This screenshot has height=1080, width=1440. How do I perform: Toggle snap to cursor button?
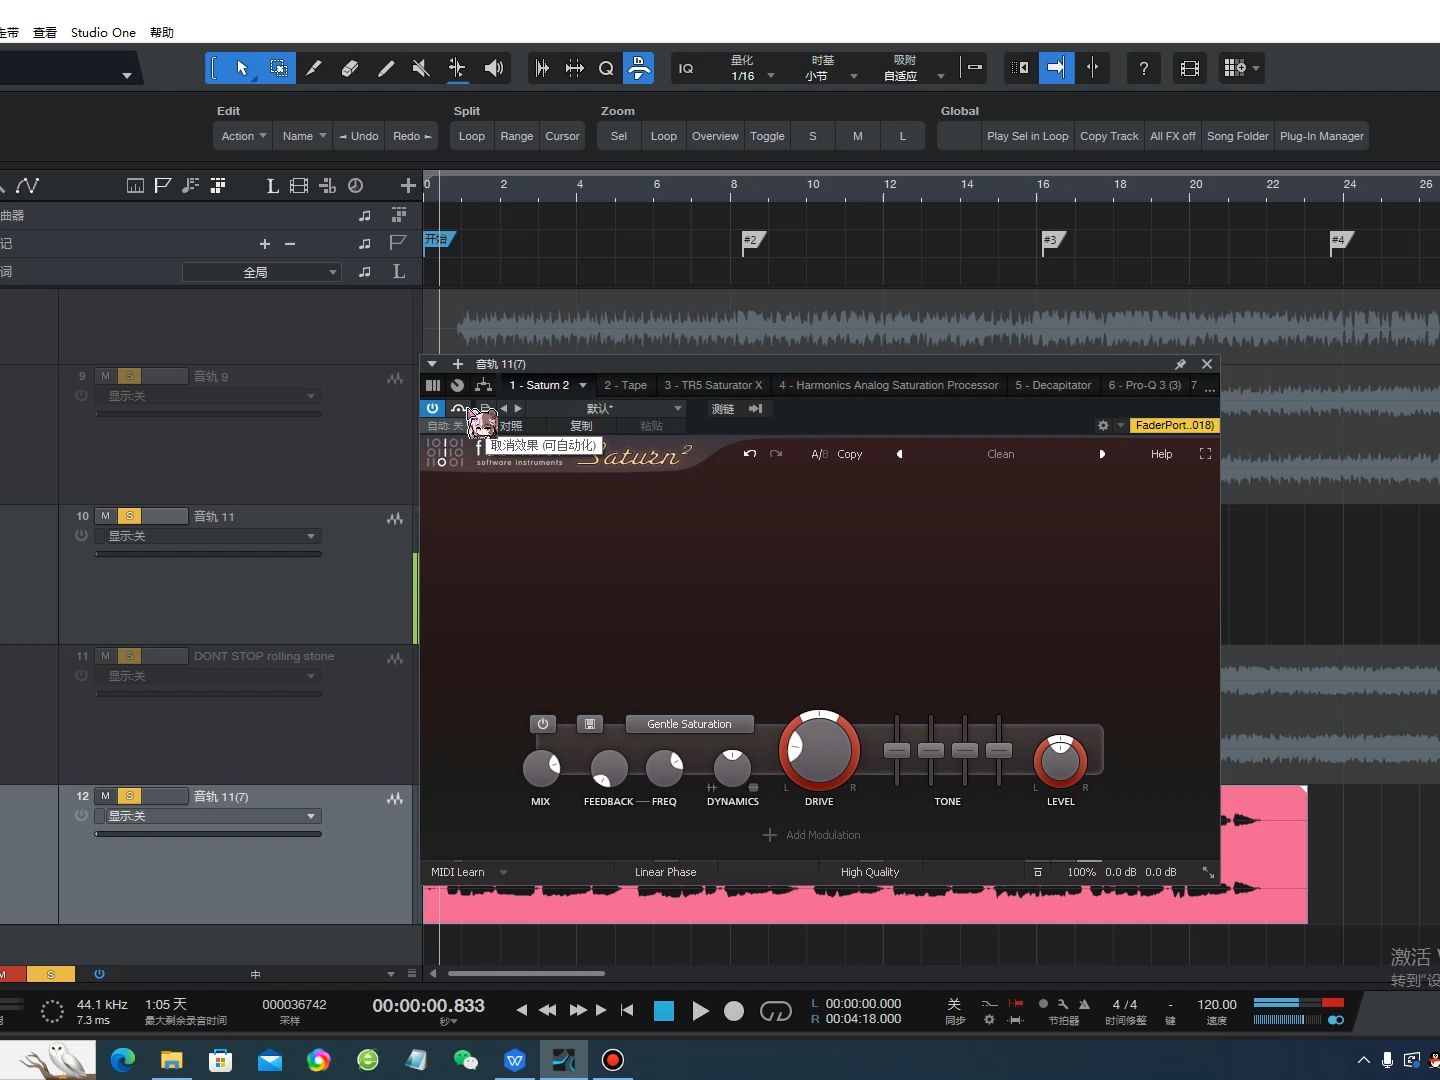pyautogui.click(x=1092, y=68)
